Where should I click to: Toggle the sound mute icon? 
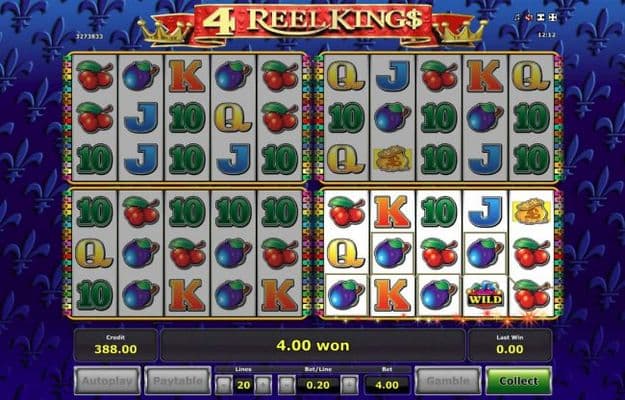tap(529, 18)
